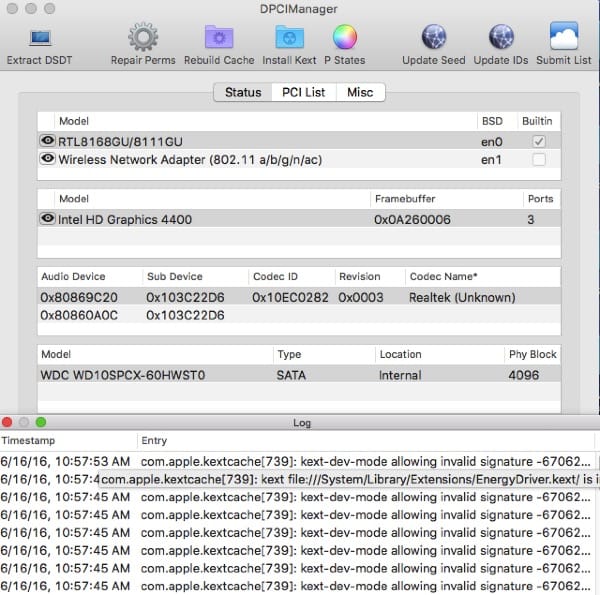Click eye icon beside Intel HD Graphics 4400
The width and height of the screenshot is (600, 595).
click(47, 219)
